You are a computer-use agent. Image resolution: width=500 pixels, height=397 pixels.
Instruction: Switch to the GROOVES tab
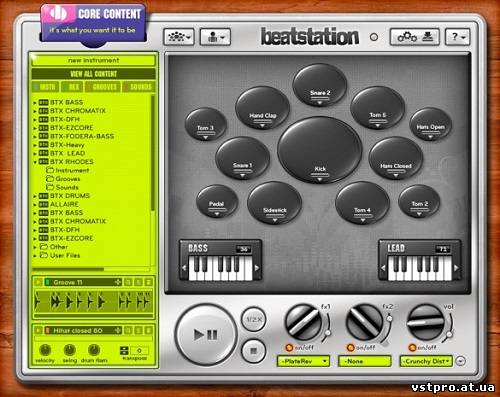(x=103, y=87)
